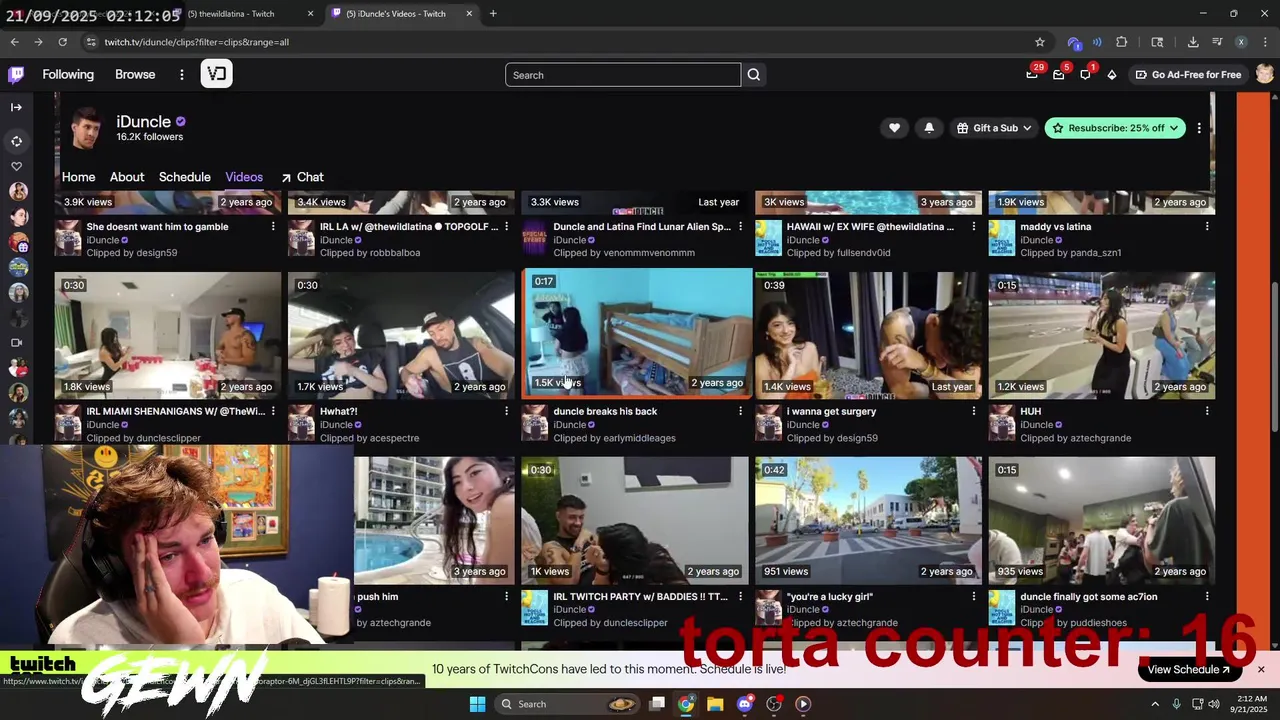The image size is (1280, 720).
Task: Toggle follow heart for iDuncle
Action: pyautogui.click(x=894, y=128)
